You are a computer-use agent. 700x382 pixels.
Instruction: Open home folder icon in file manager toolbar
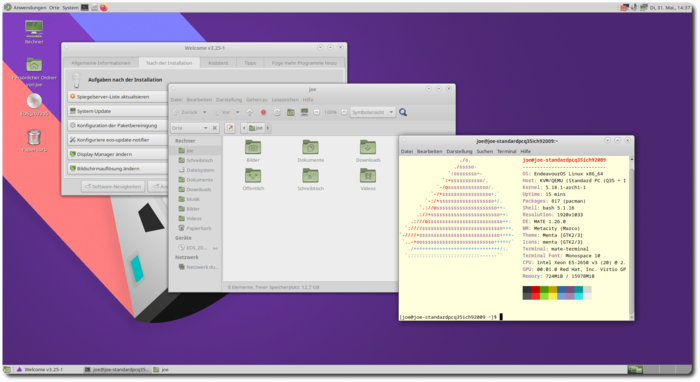point(291,112)
